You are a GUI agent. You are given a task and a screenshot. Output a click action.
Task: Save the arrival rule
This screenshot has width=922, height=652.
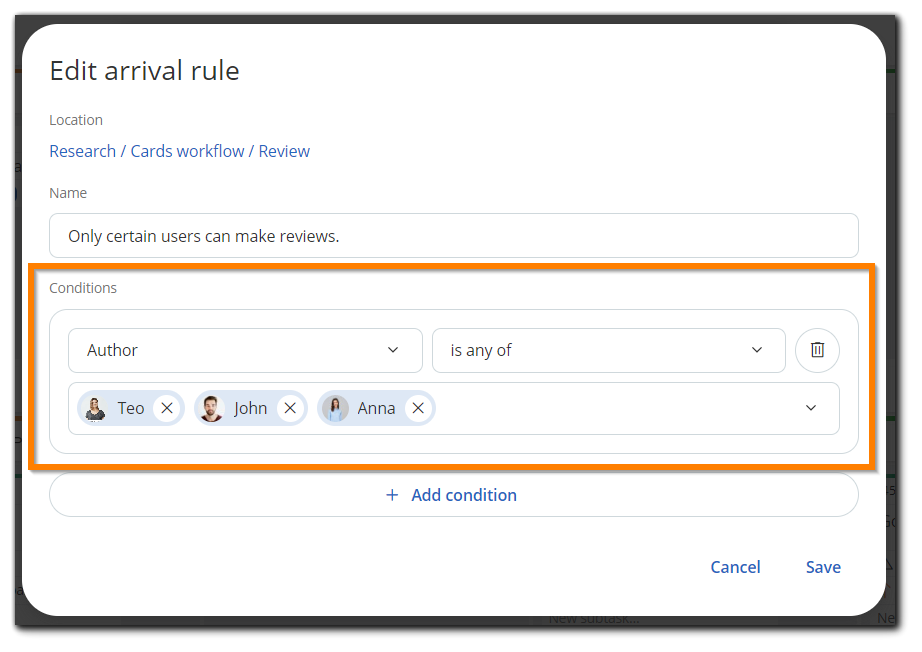pos(822,567)
